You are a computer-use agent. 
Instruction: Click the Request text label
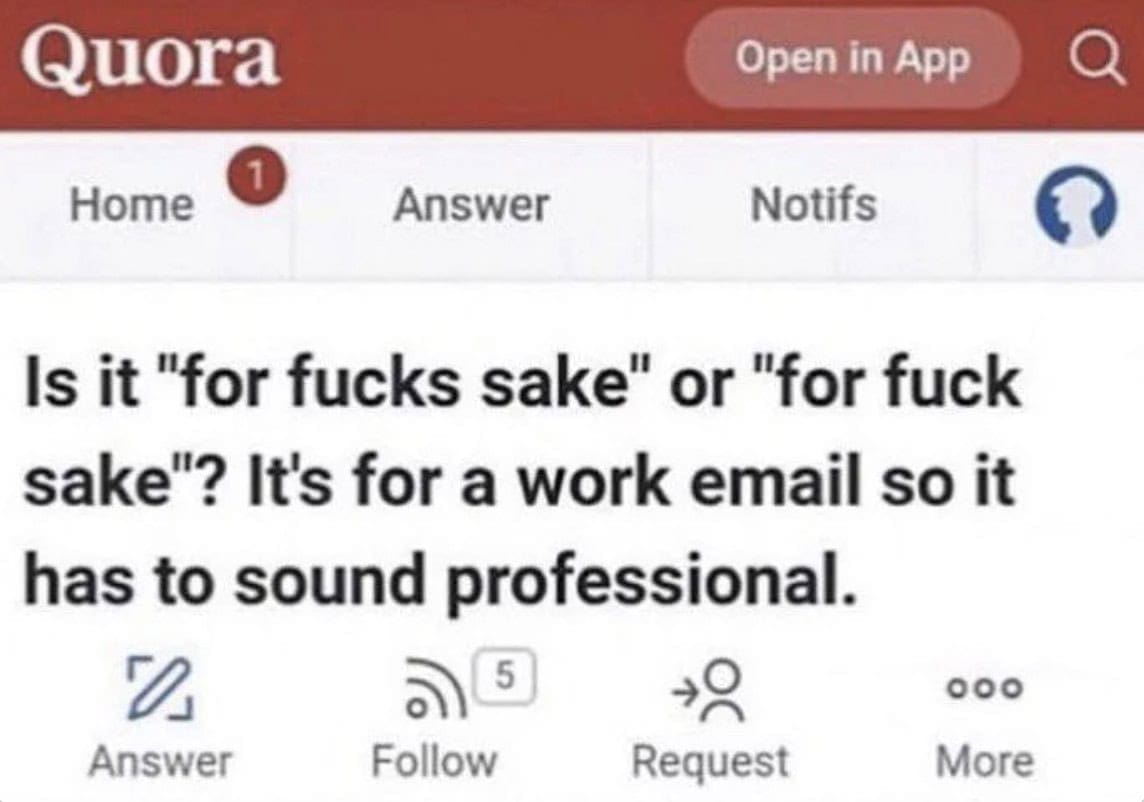tap(710, 762)
